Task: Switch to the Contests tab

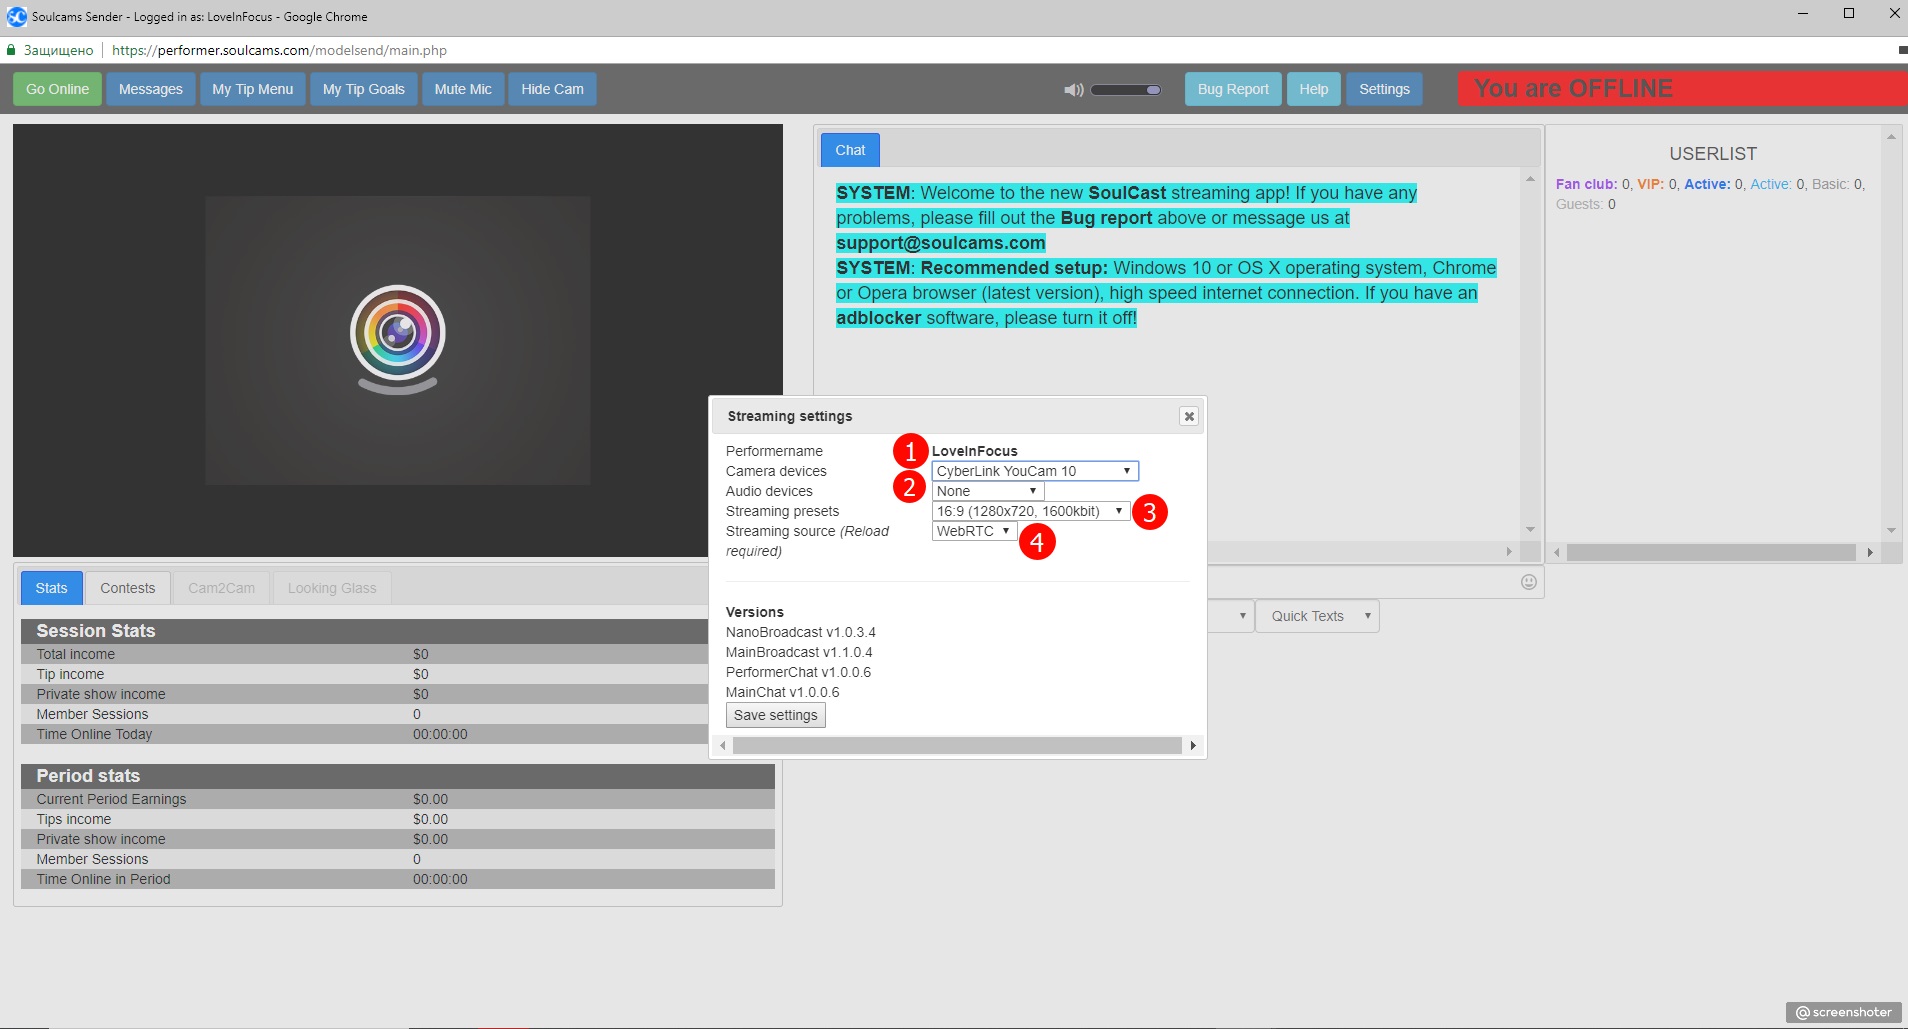Action: tap(127, 588)
